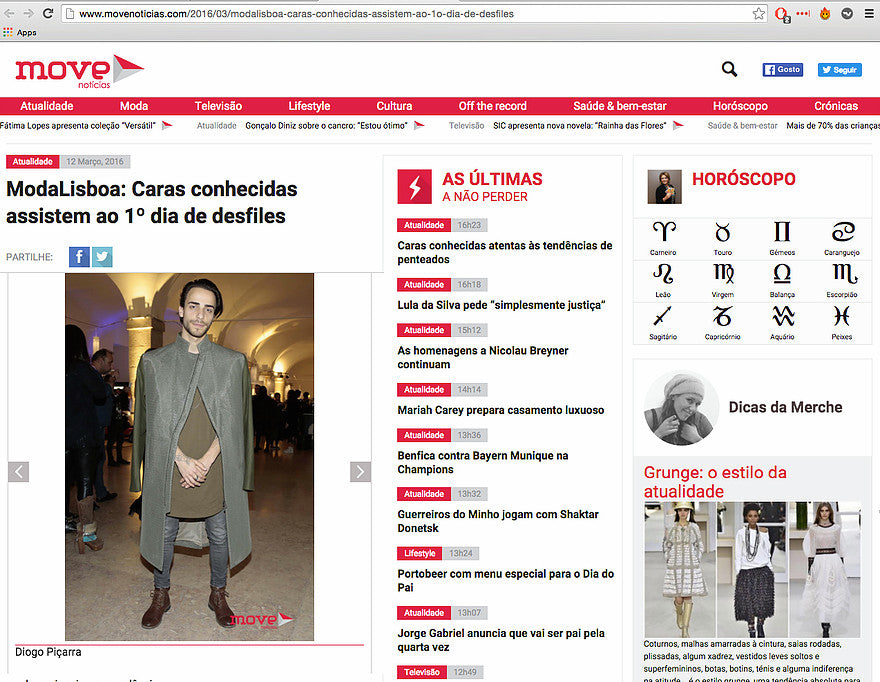Viewport: 880px width, 682px height.
Task: Open Grunge: o estilo da atualidade article
Action: (x=715, y=482)
